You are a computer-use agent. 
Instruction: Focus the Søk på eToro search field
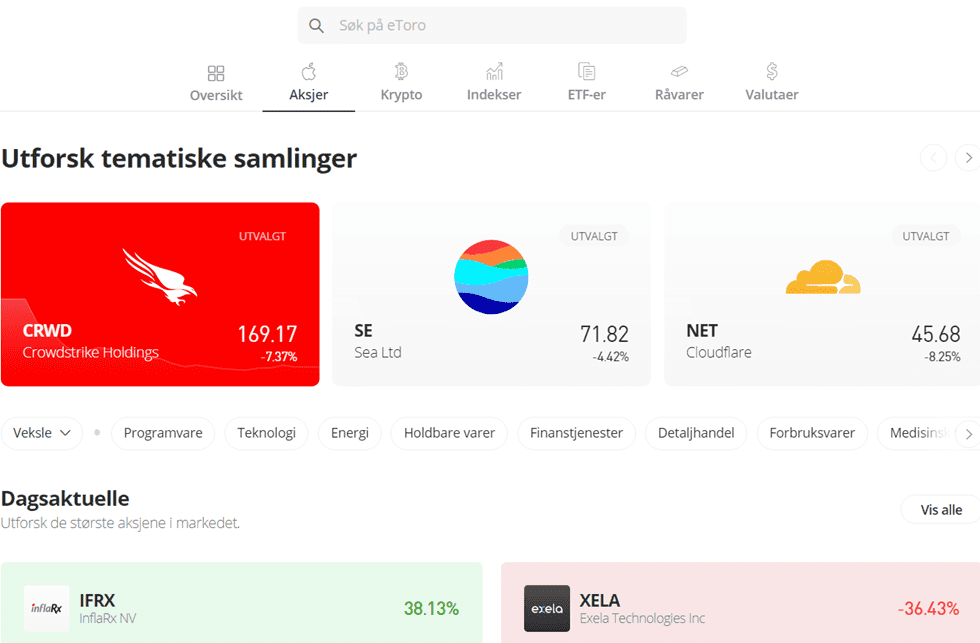point(492,26)
